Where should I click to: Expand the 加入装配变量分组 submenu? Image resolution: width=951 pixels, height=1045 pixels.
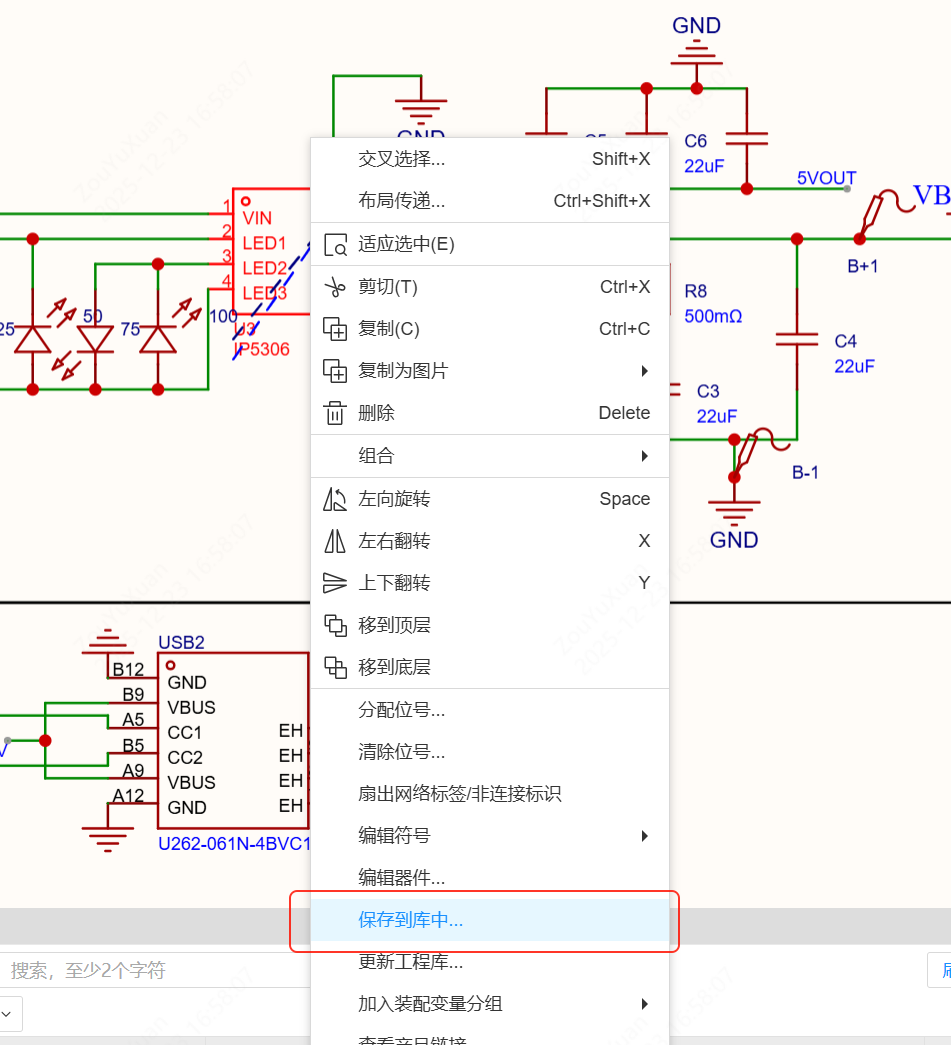click(x=644, y=1004)
